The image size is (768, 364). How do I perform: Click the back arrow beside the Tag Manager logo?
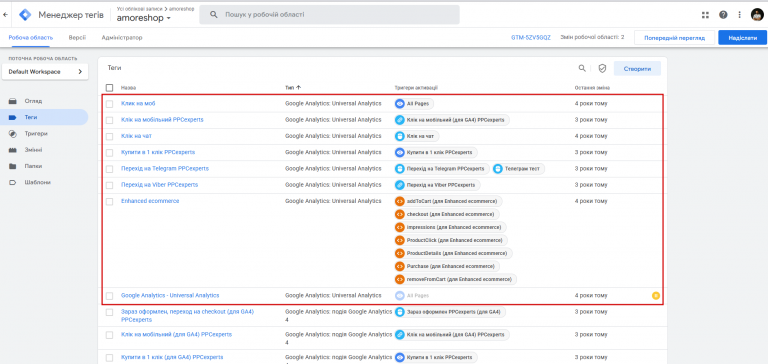click(5, 15)
